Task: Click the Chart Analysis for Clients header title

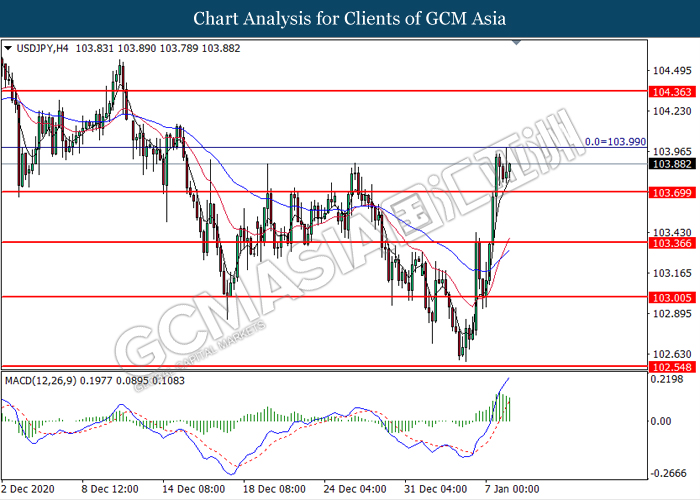Action: (x=350, y=19)
